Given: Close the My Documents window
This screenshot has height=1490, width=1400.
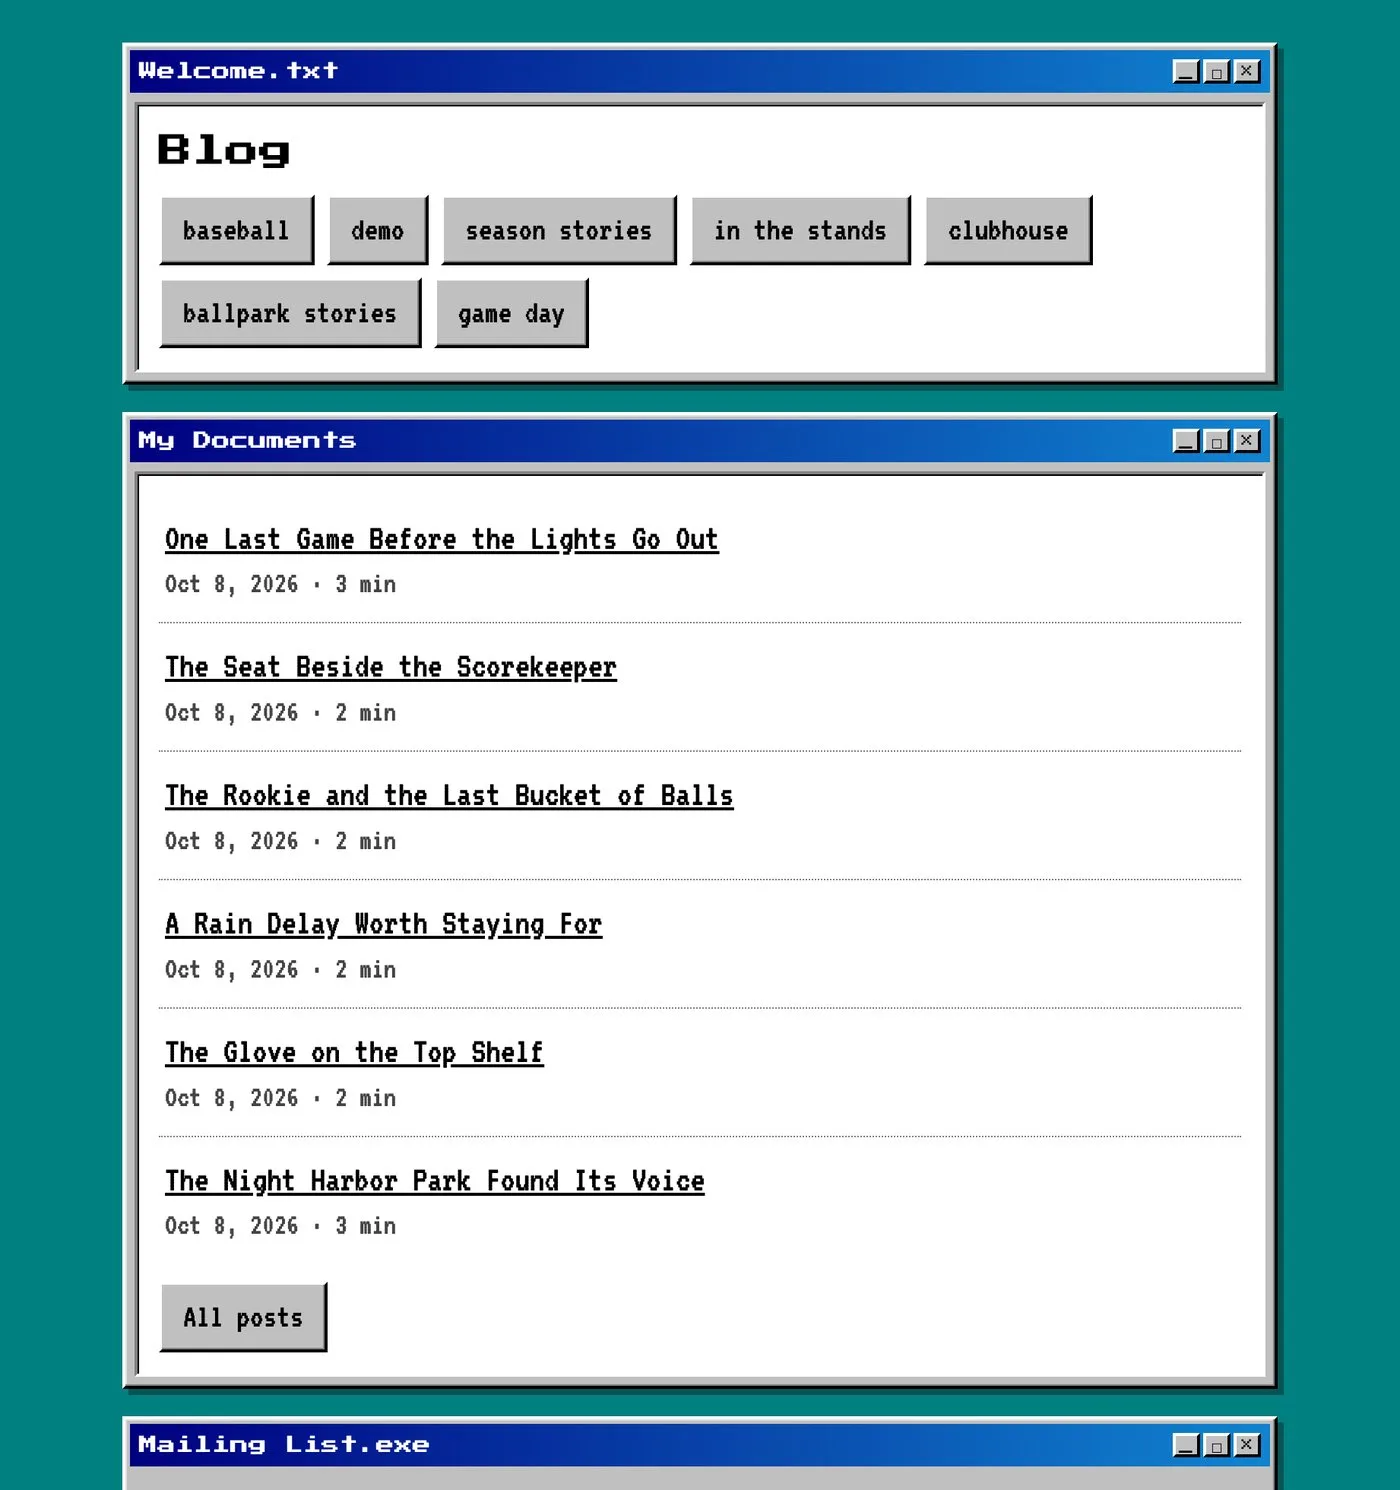Looking at the screenshot, I should coord(1246,441).
